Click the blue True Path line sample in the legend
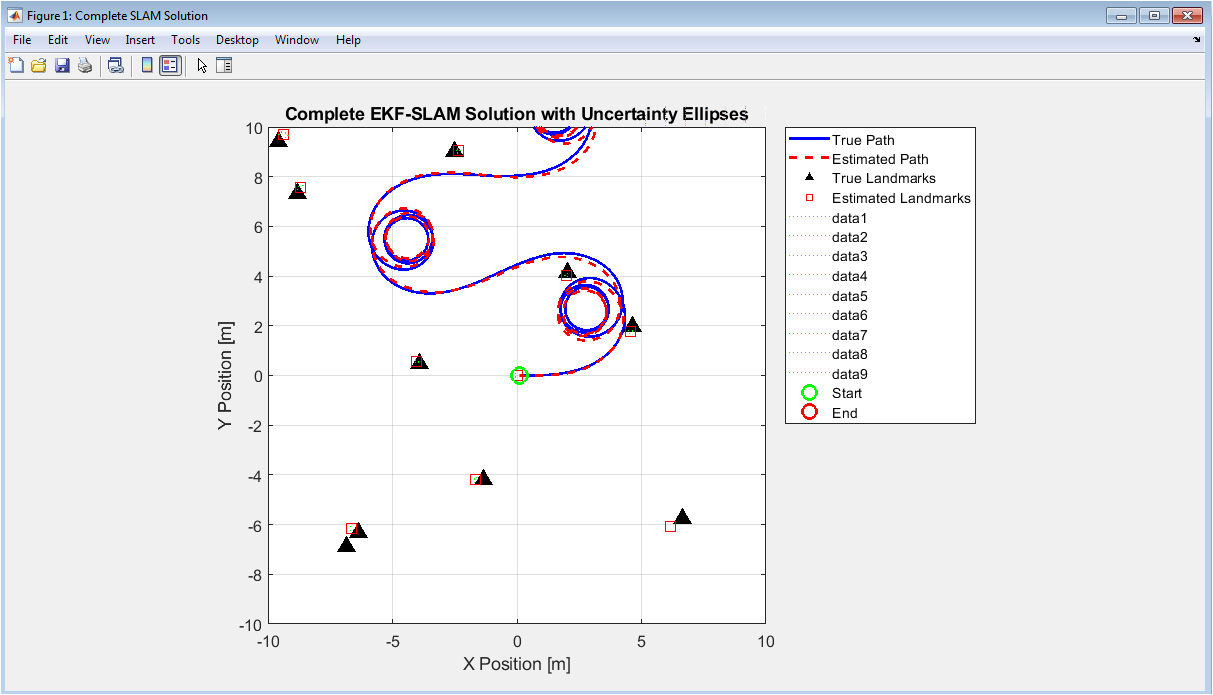Viewport: 1213px width, 695px height. click(x=808, y=140)
